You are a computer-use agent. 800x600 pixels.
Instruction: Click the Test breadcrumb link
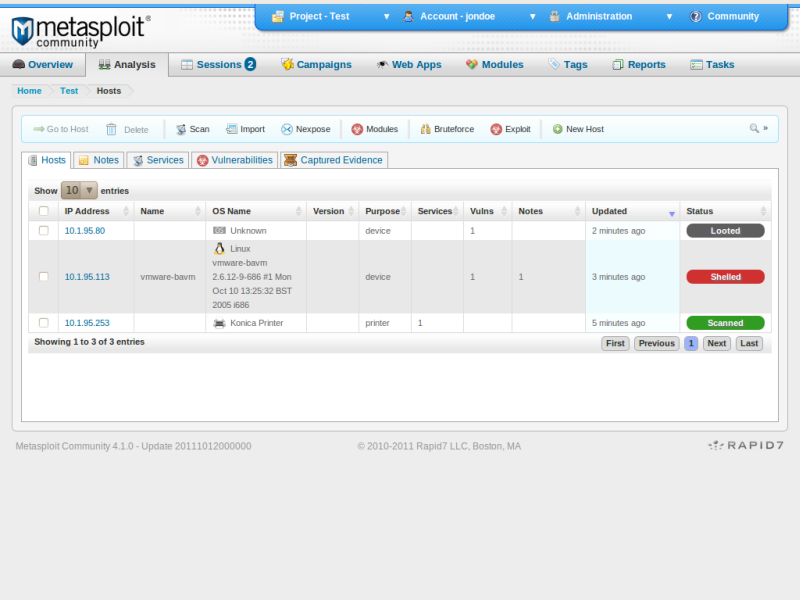pos(69,91)
